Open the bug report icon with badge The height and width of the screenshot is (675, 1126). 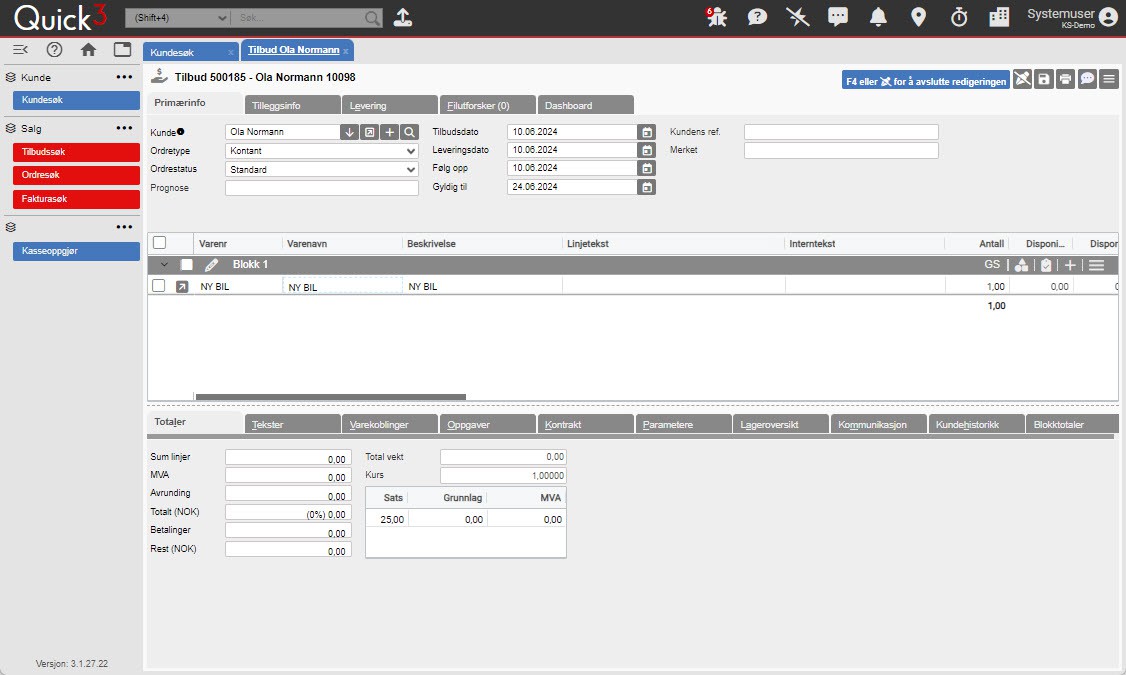[716, 17]
